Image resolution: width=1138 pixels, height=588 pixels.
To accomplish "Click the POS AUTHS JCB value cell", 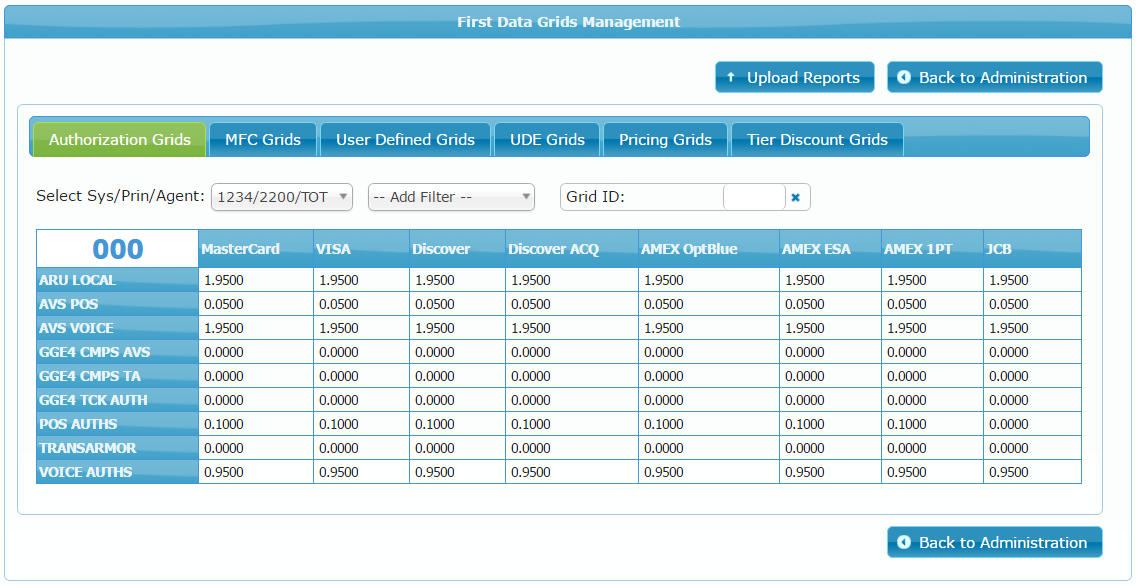I will point(1033,424).
